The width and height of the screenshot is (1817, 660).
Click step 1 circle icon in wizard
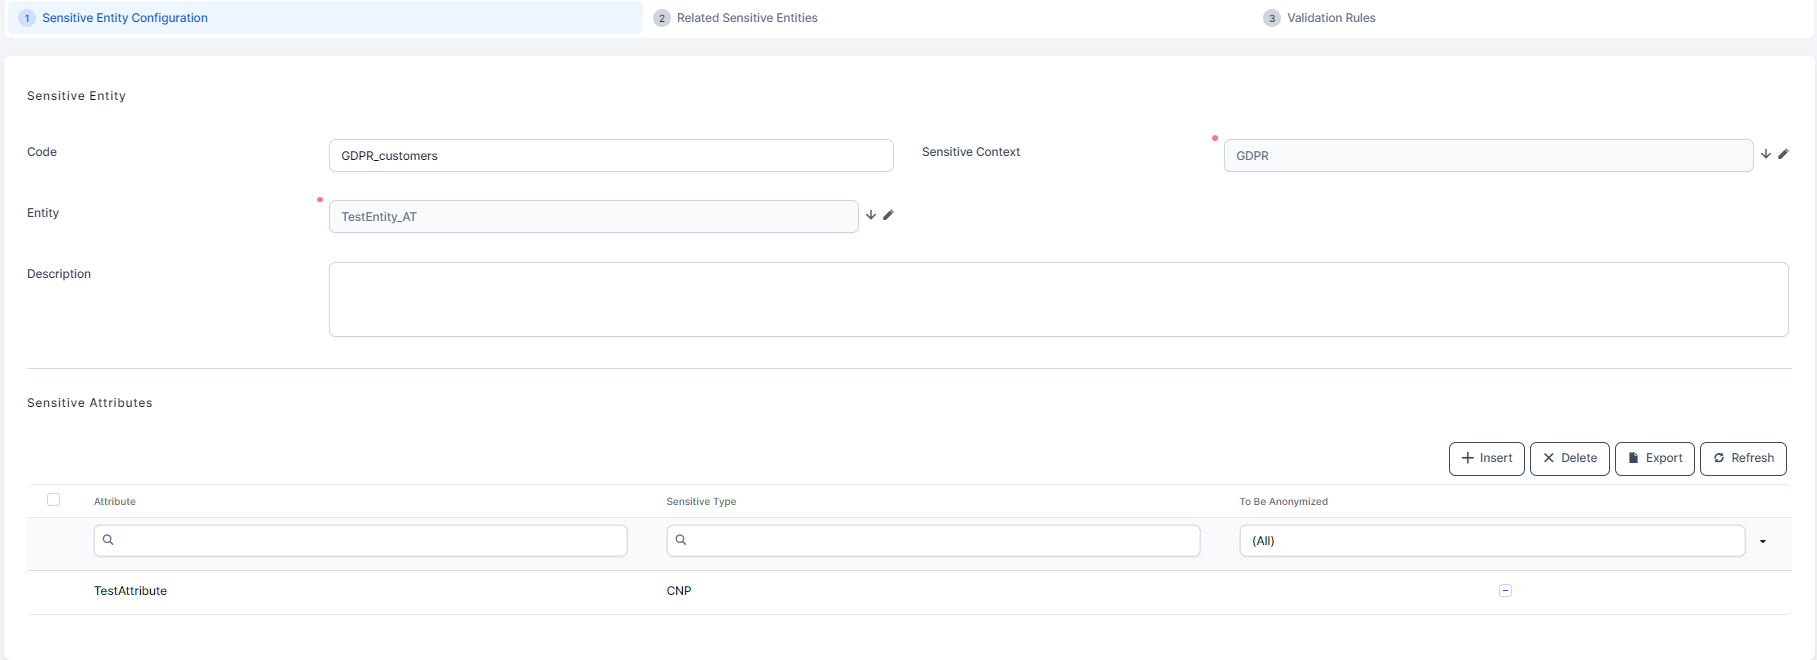click(x=27, y=18)
